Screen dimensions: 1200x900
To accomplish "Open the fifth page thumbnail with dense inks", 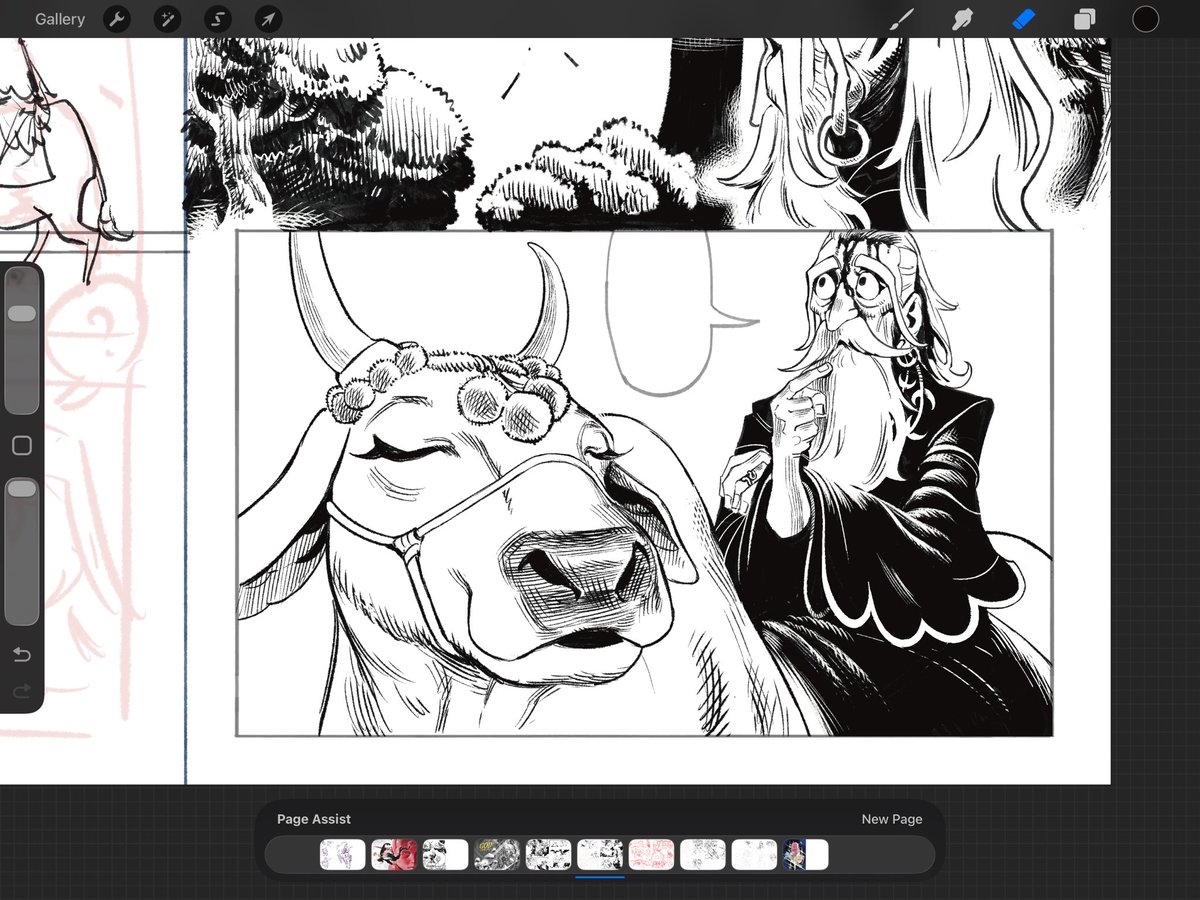I will (548, 854).
